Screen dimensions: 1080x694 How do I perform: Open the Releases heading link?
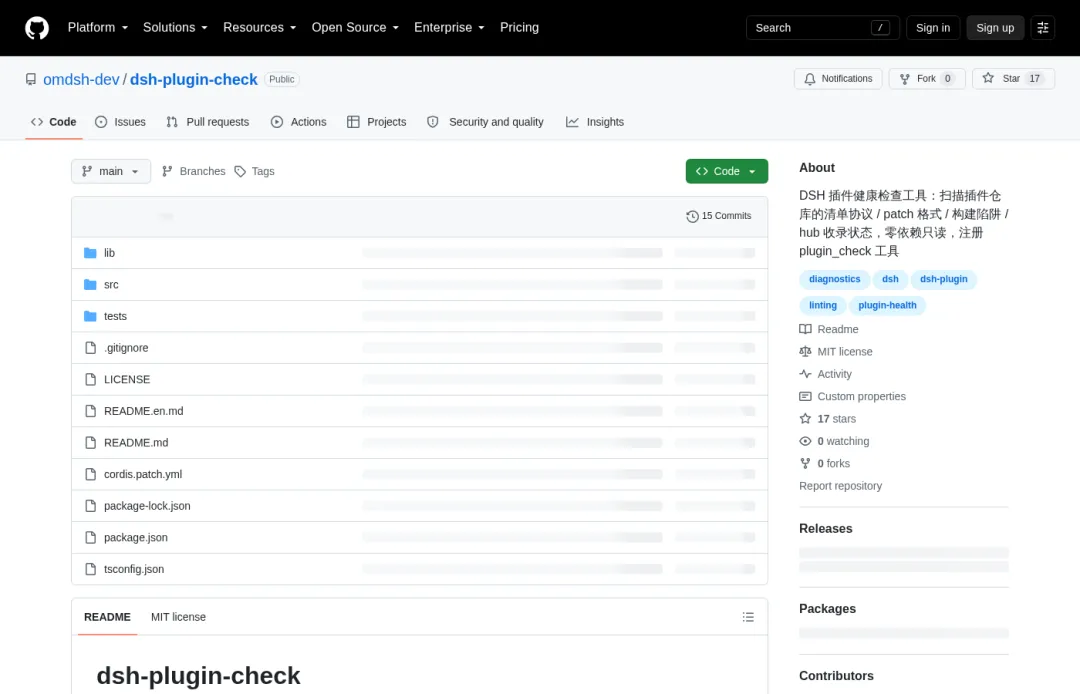[x=825, y=529]
